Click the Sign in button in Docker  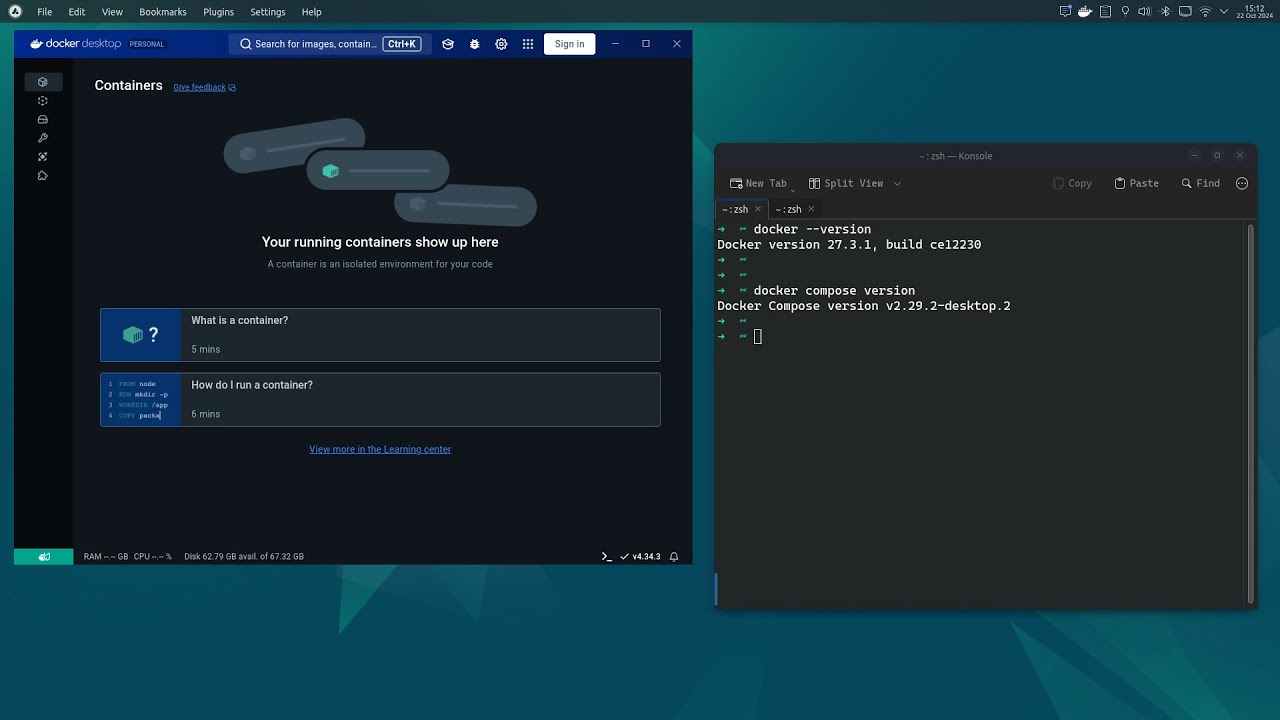(569, 44)
